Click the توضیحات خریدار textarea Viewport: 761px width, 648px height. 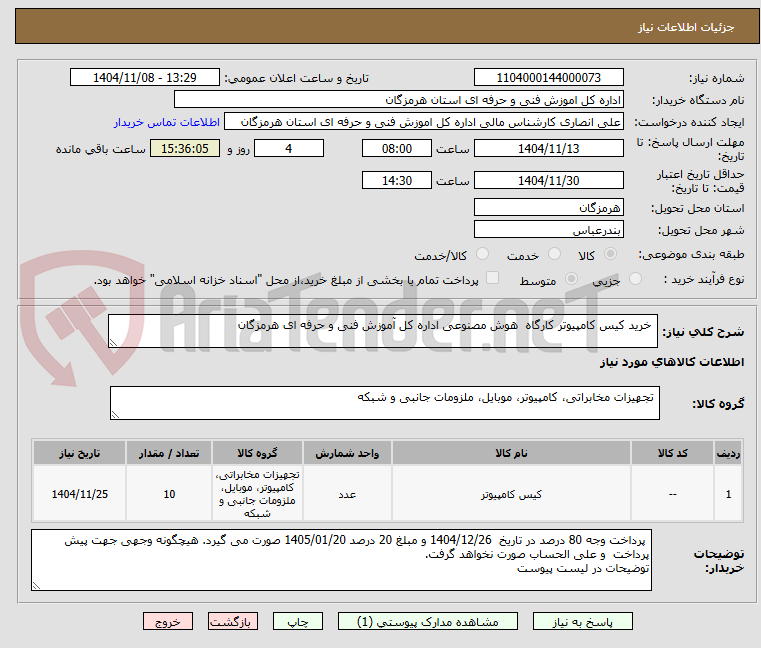tap(341, 560)
